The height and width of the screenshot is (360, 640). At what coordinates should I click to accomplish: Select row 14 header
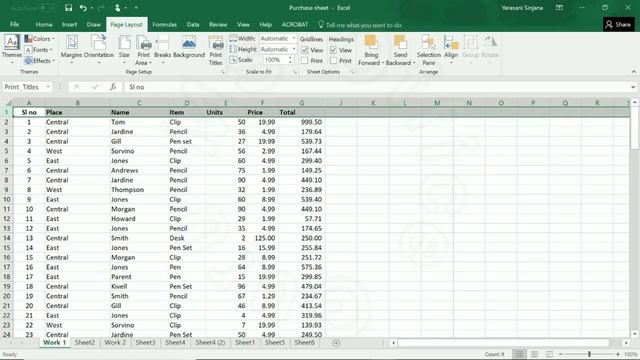7,238
